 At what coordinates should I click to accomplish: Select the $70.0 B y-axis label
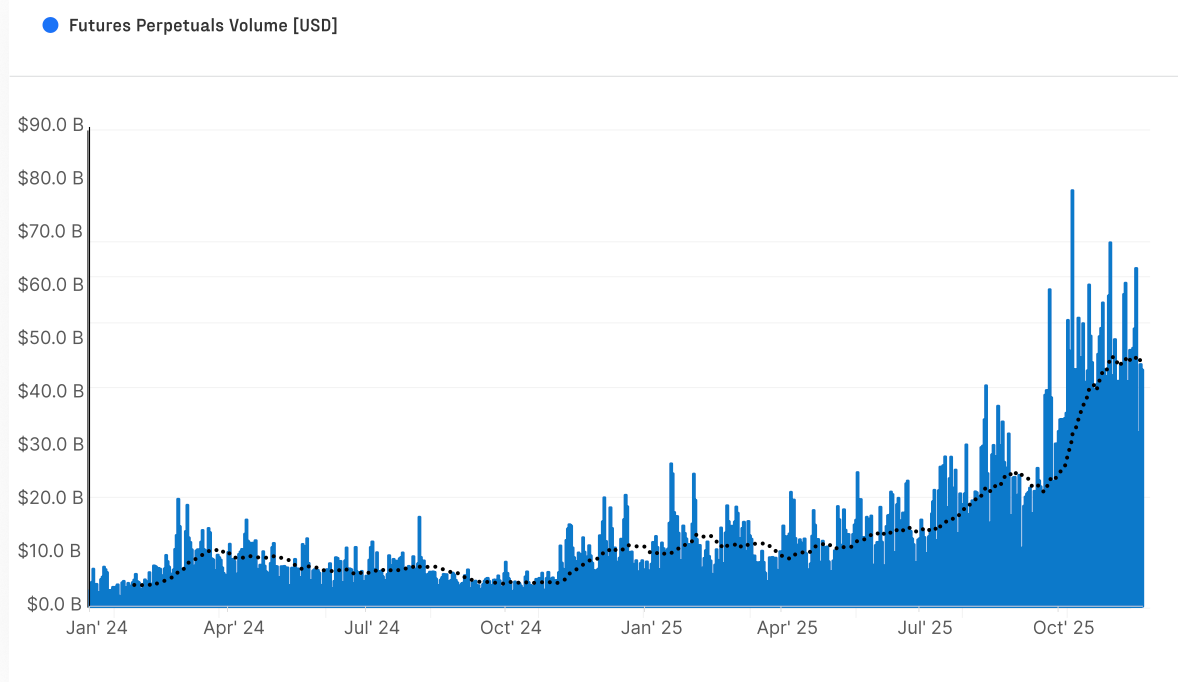(50, 231)
